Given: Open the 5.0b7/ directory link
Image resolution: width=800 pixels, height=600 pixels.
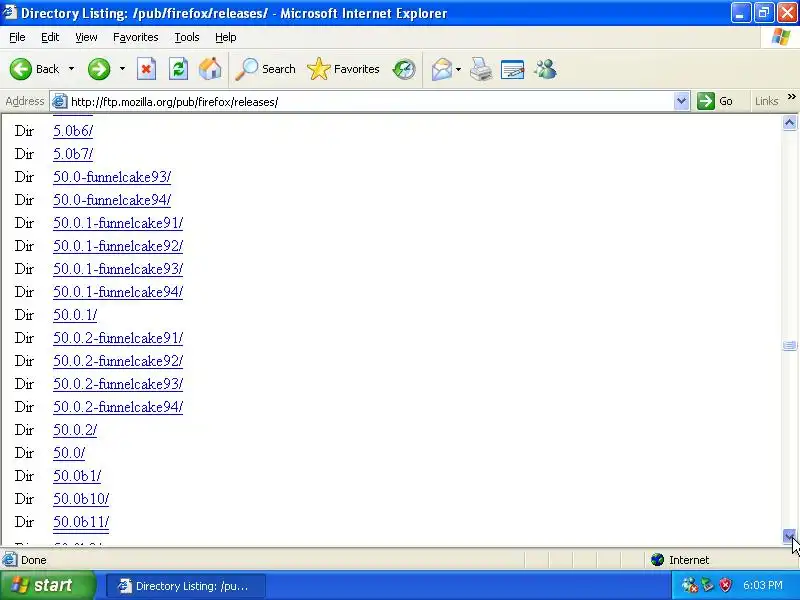Looking at the screenshot, I should pos(73,154).
